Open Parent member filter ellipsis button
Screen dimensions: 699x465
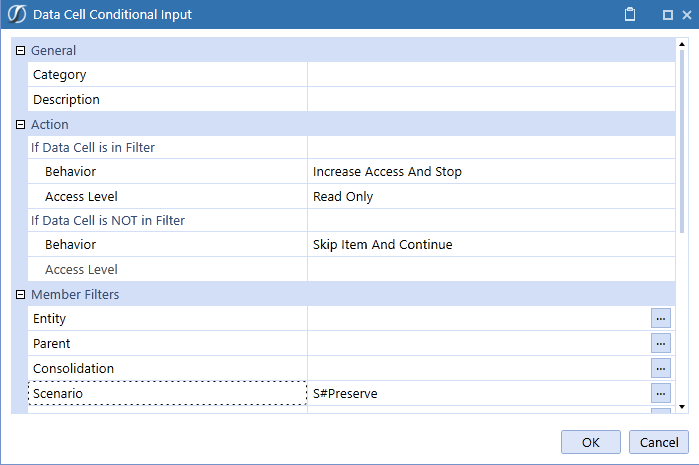(660, 343)
